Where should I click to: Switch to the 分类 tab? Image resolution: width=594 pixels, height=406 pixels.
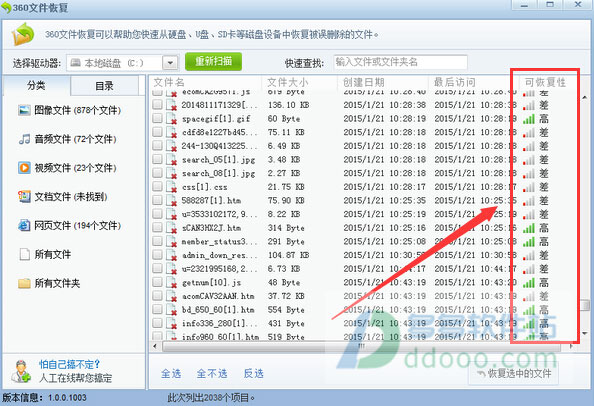point(36,85)
